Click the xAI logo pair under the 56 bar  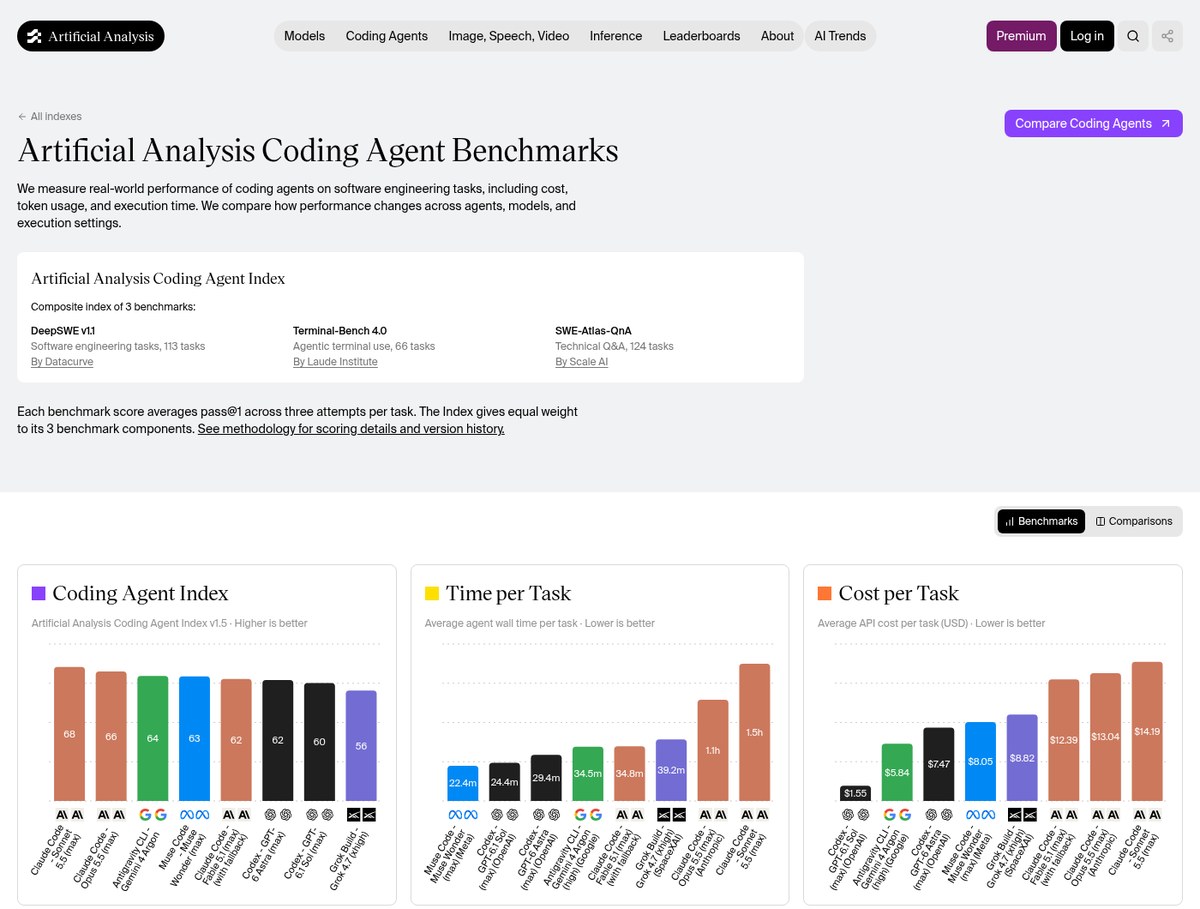coord(361,815)
